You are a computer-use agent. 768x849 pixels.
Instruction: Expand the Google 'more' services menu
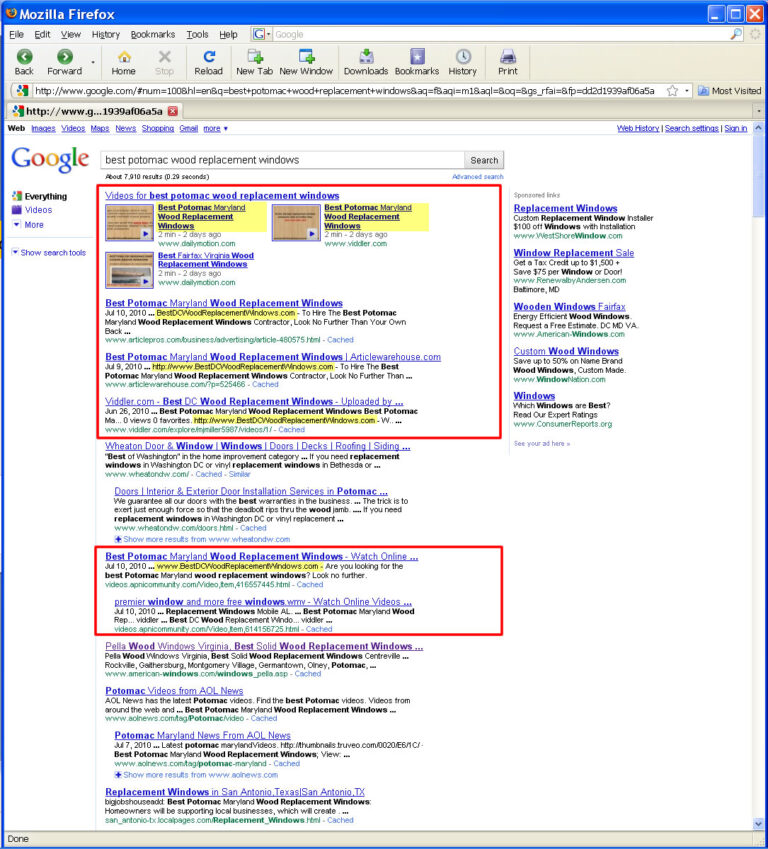click(216, 128)
